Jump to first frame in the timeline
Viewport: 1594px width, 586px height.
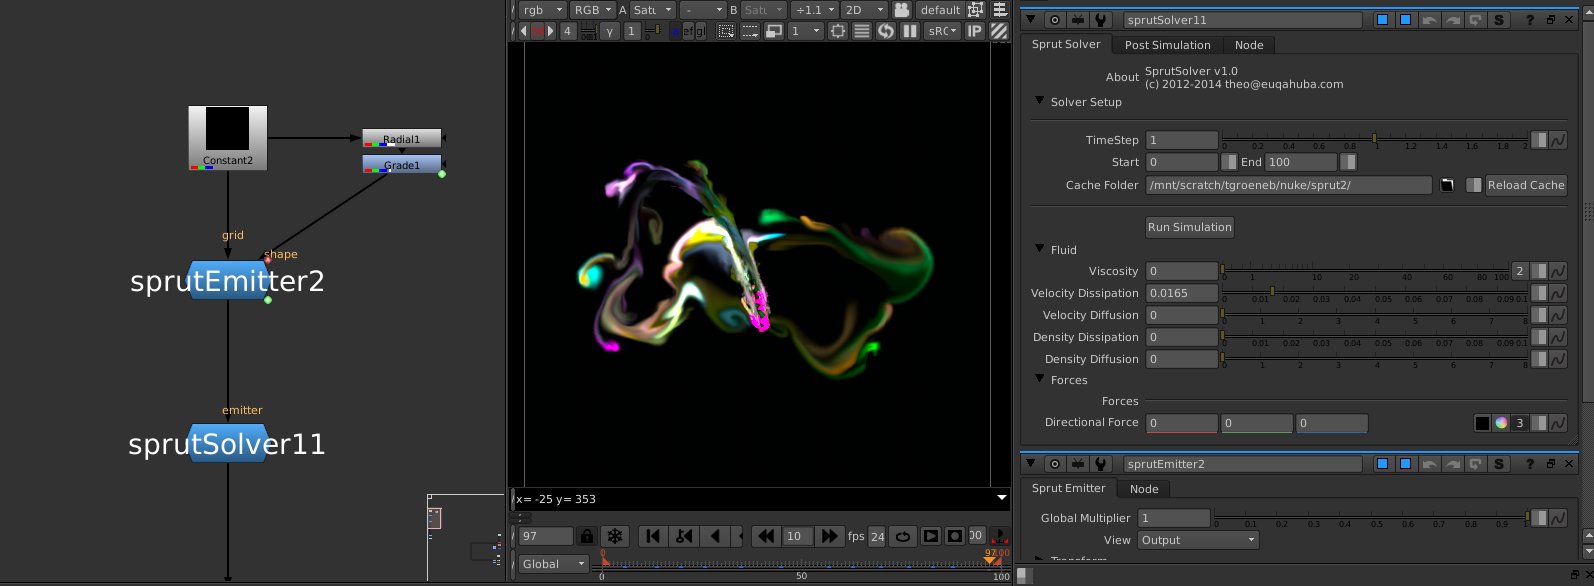(653, 537)
